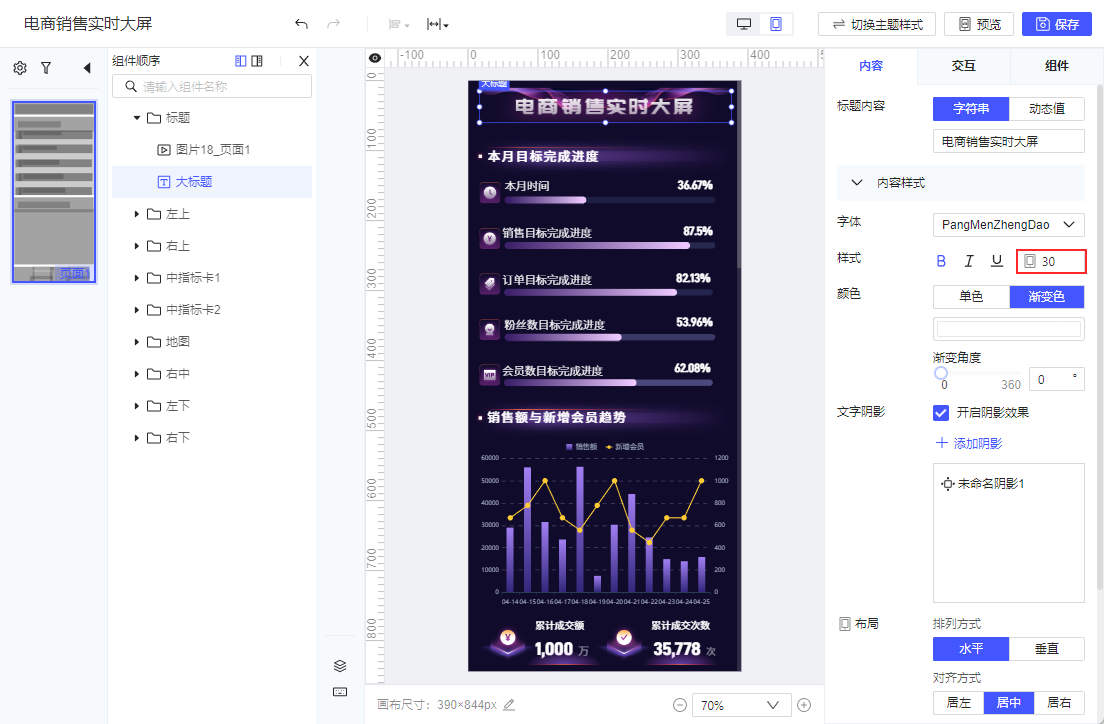1104x724 pixels.
Task: Open the 70% zoom dropdown
Action: point(741,705)
